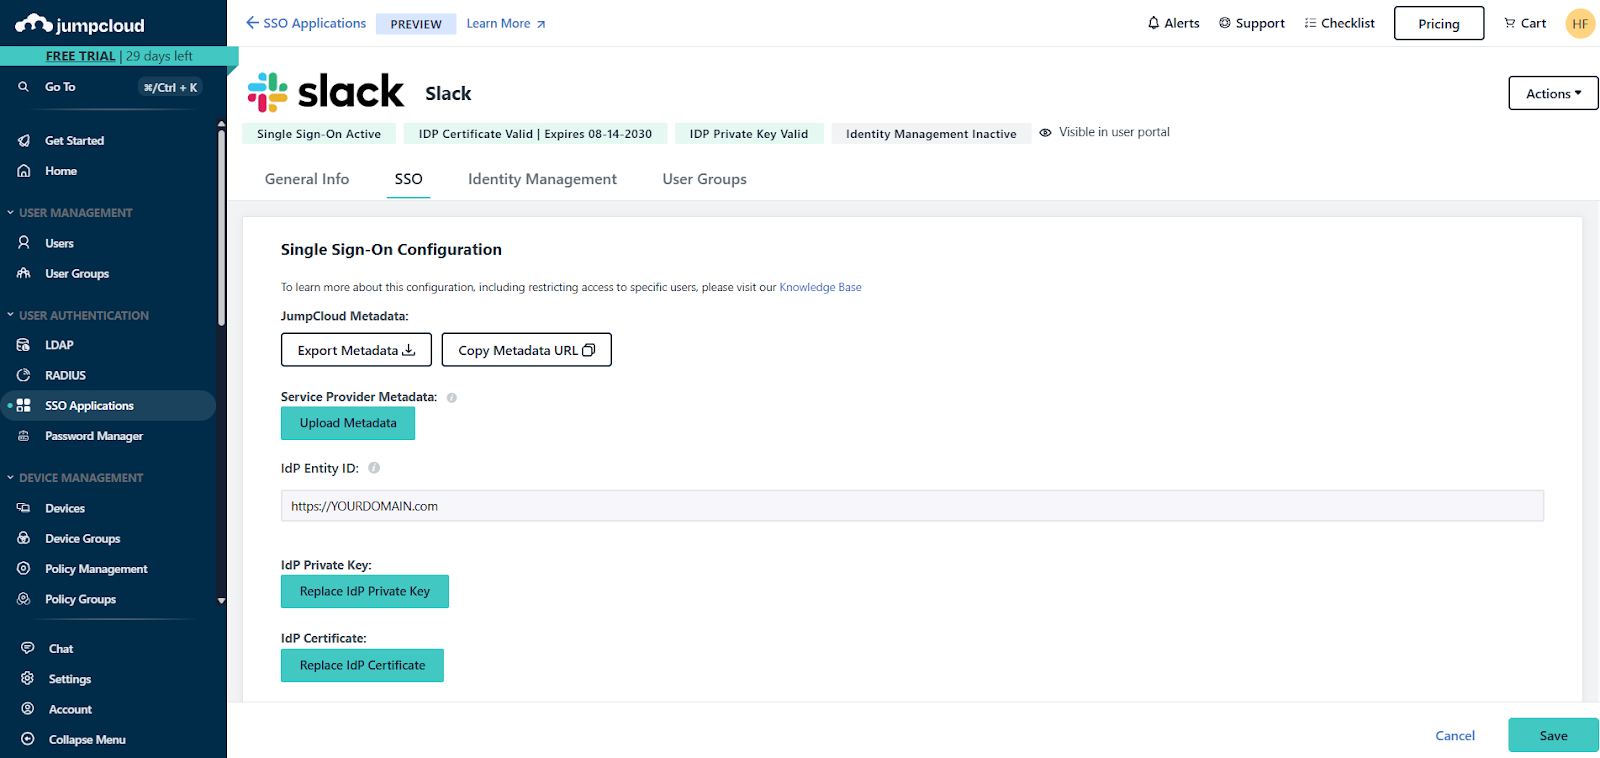Open the User Groups tab

pos(704,179)
